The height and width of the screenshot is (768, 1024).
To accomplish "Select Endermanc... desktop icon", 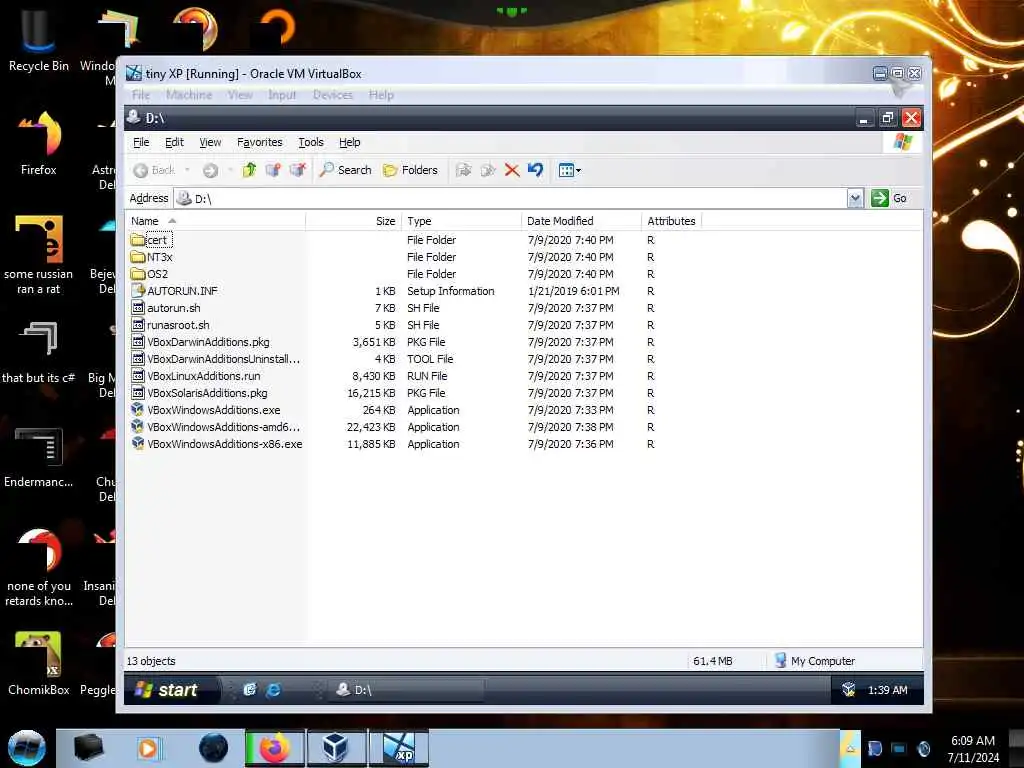I will click(39, 457).
